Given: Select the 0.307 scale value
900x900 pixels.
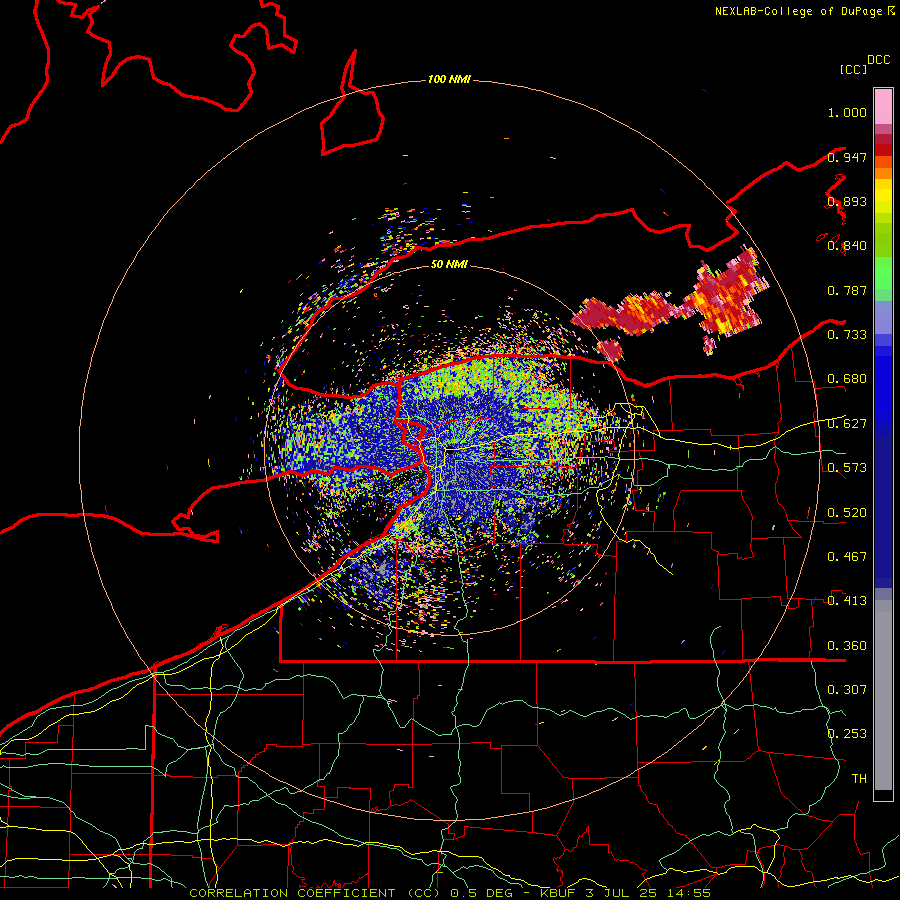Looking at the screenshot, I should [x=847, y=689].
